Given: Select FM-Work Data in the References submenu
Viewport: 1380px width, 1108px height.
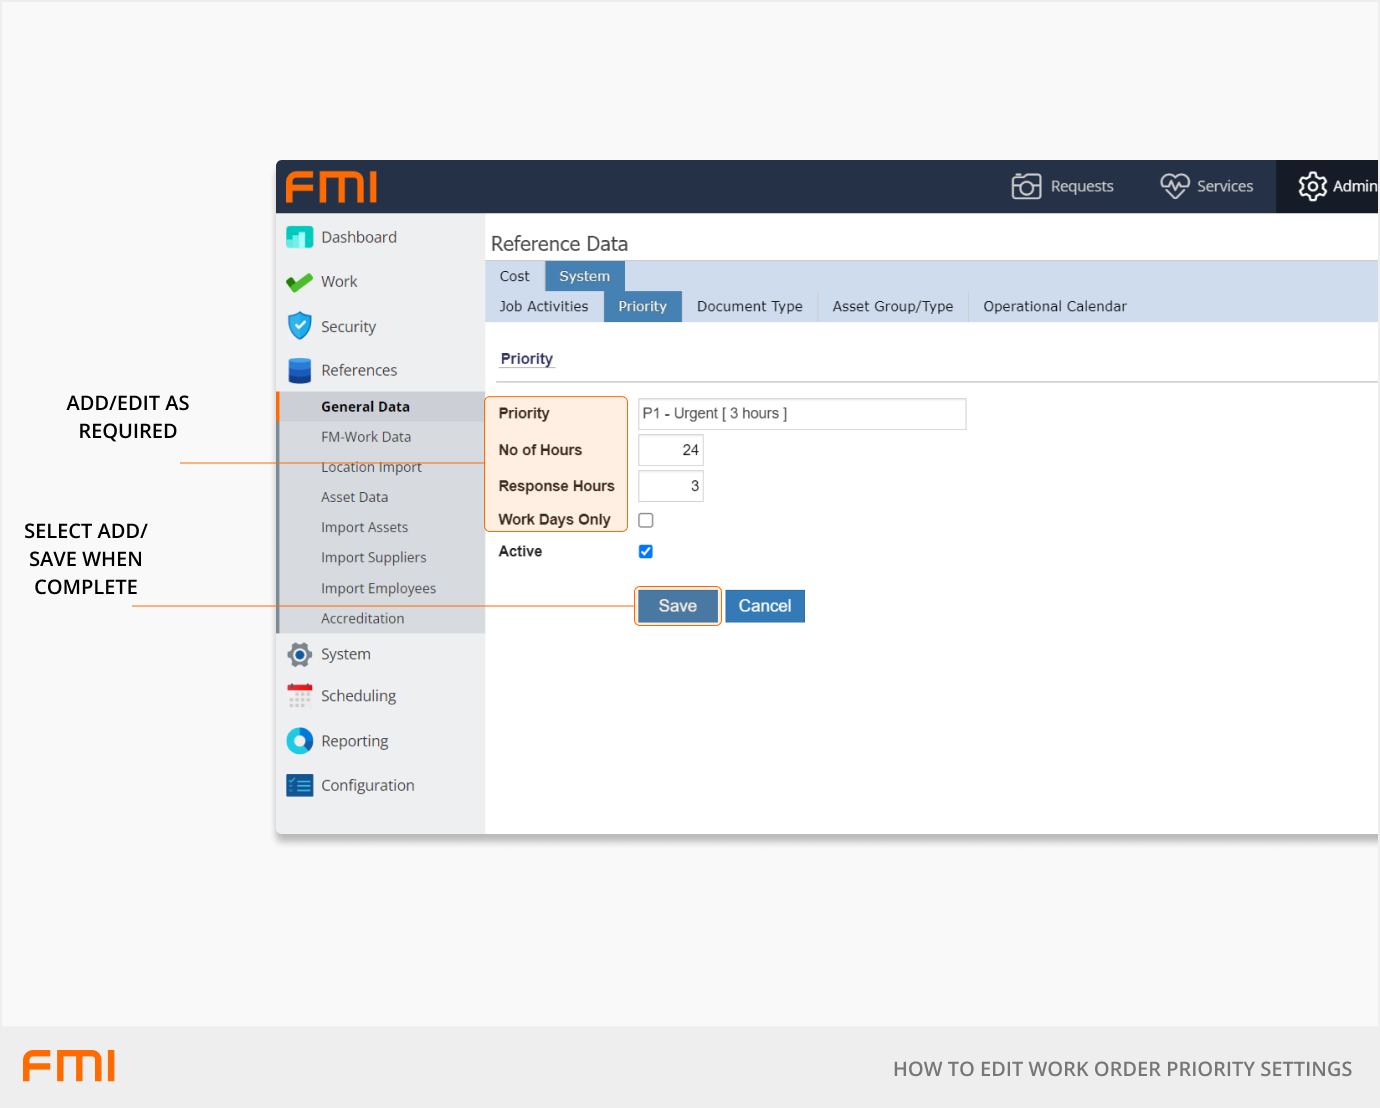Looking at the screenshot, I should coord(366,437).
